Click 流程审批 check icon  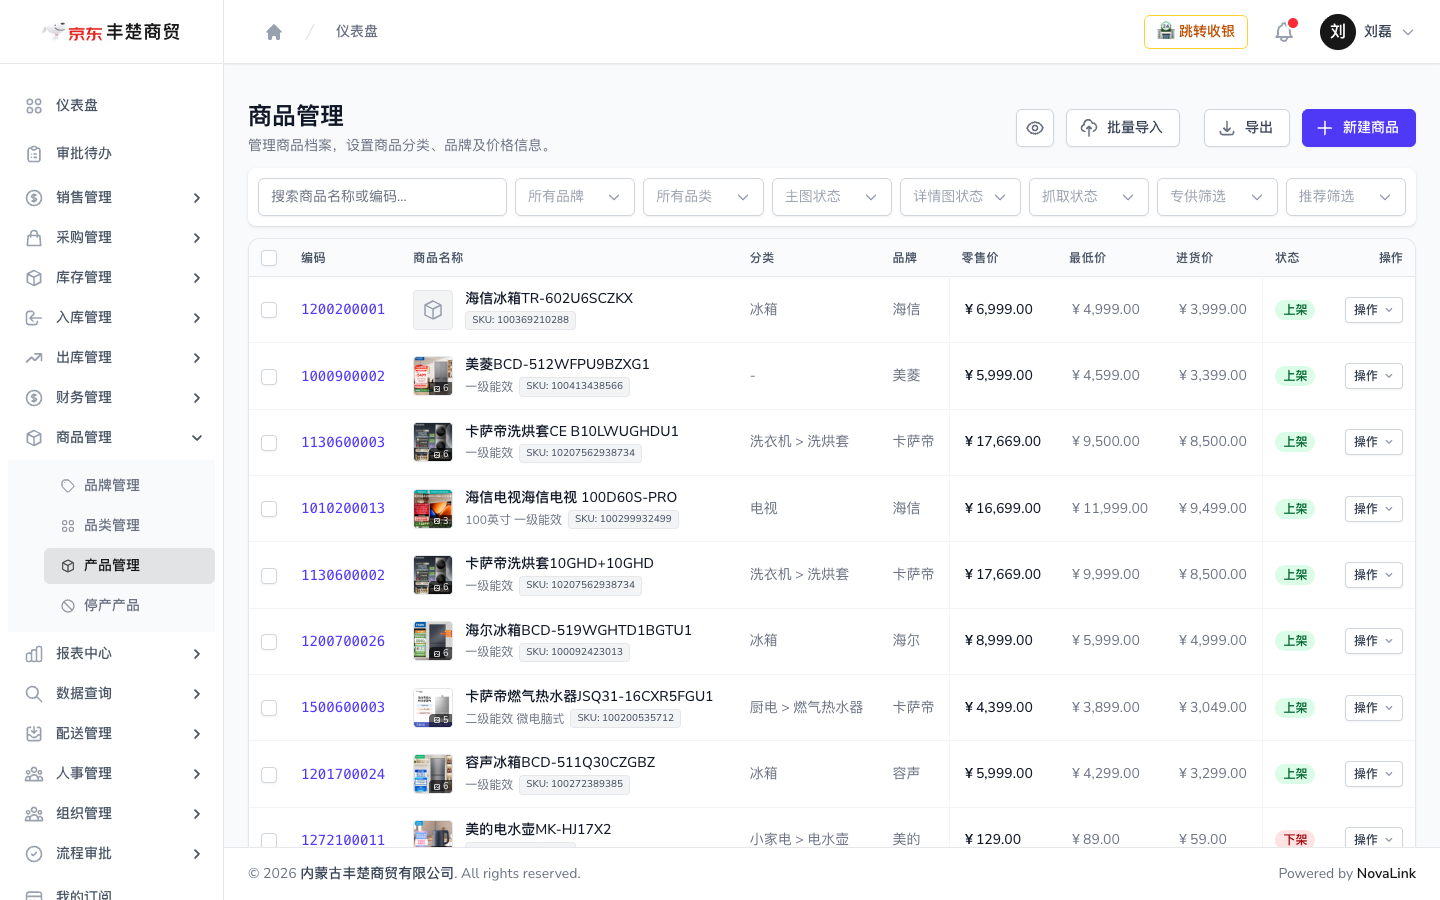tap(34, 854)
